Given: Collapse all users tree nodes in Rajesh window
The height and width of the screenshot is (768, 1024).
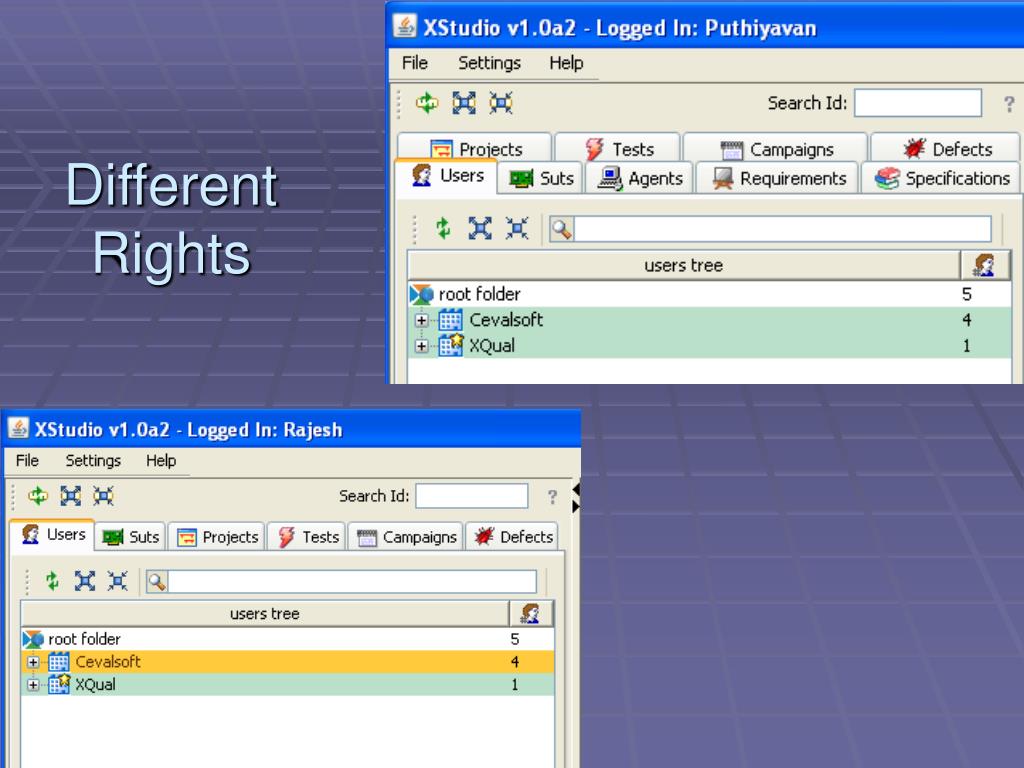Looking at the screenshot, I should coord(118,581).
